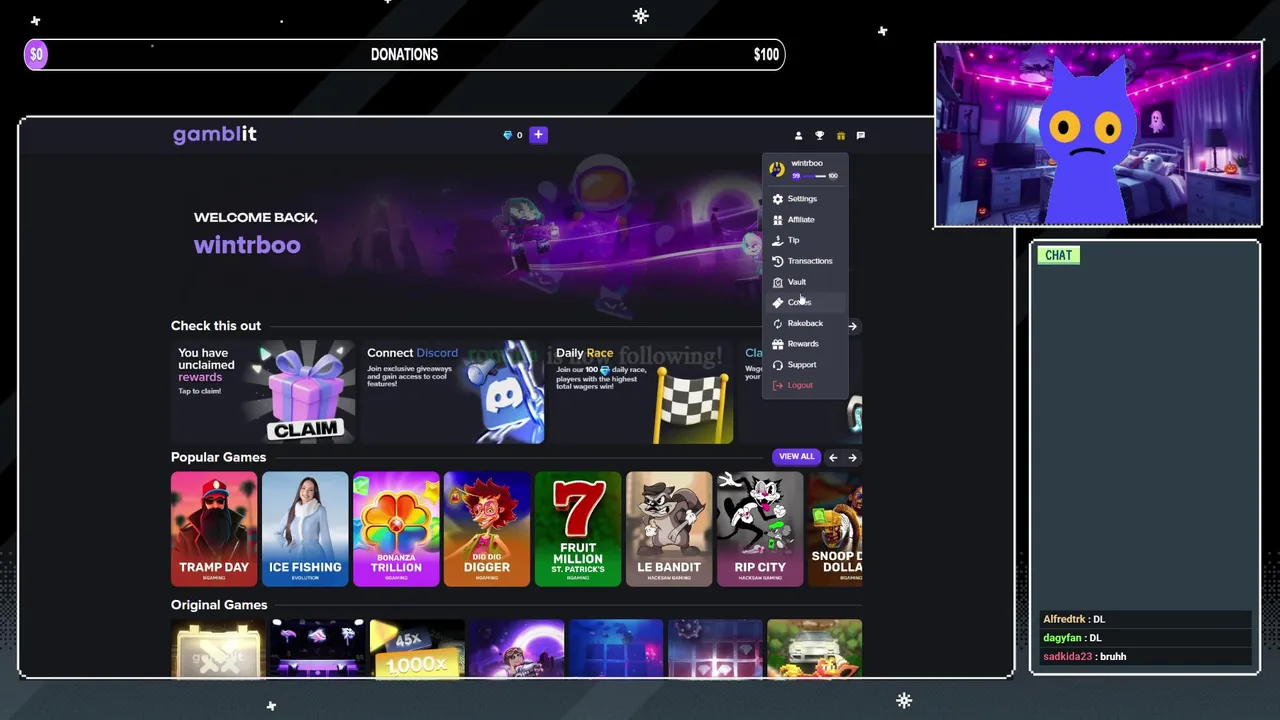Screen dimensions: 1280x720
Task: Click the Popular Games heading
Action: point(218,457)
